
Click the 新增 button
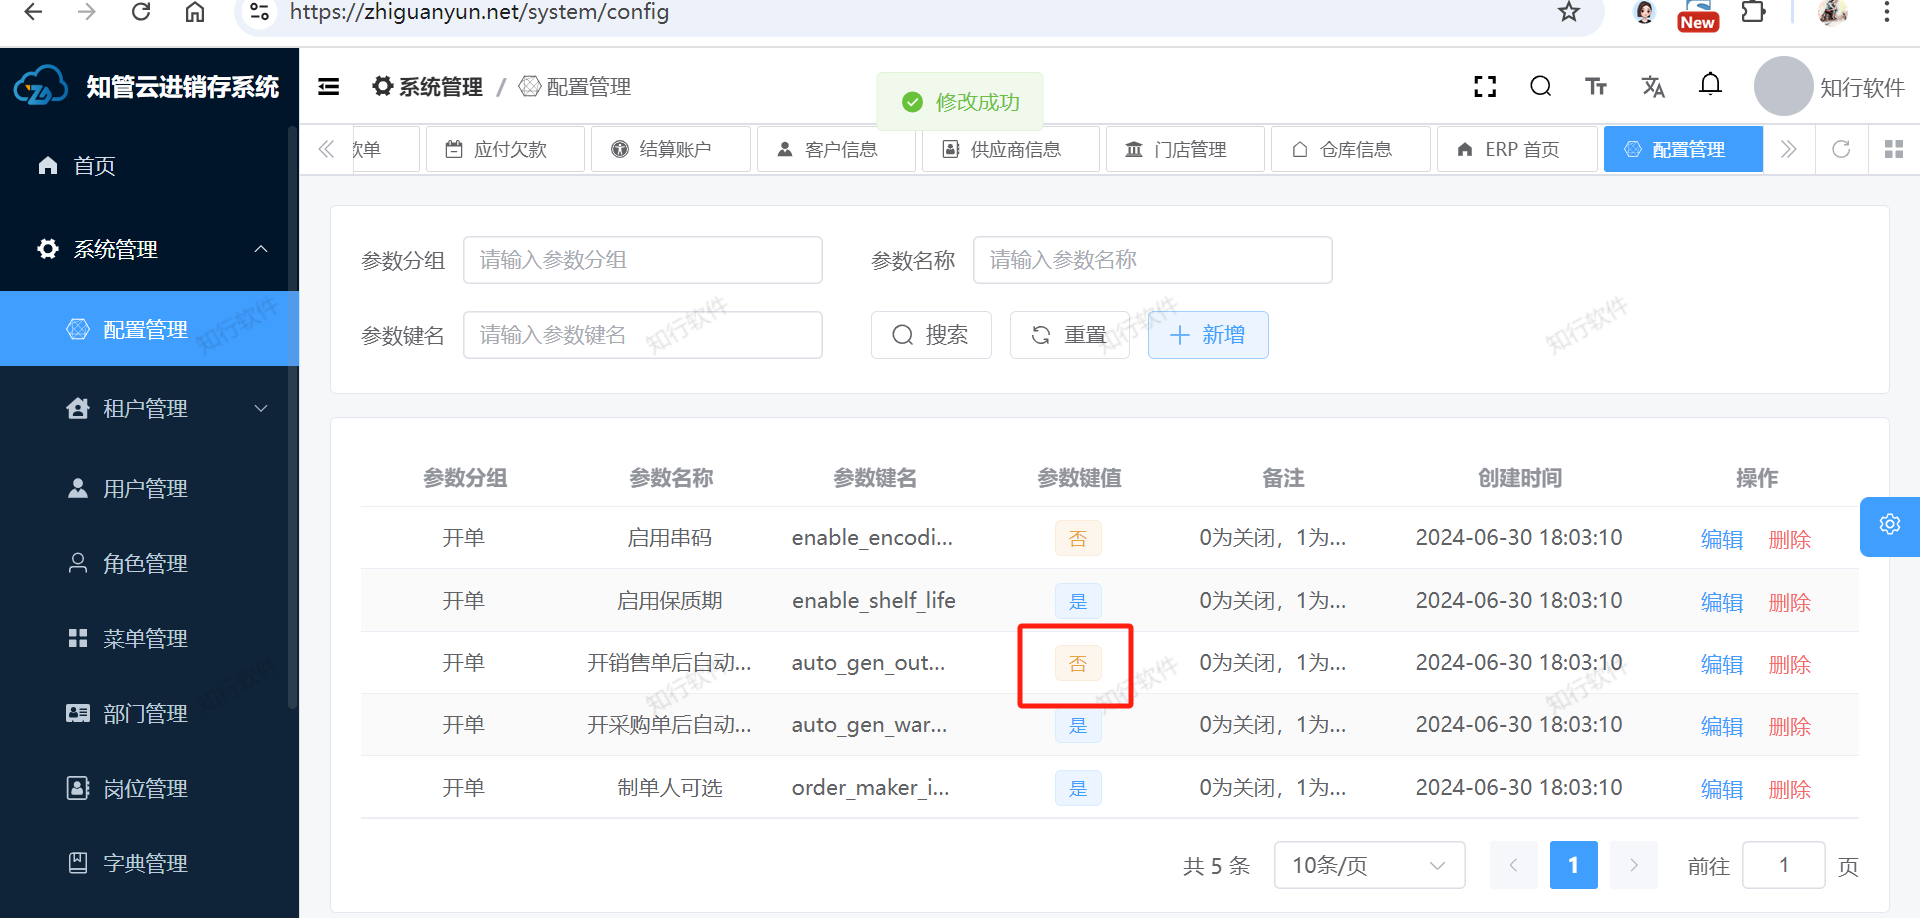[x=1208, y=335]
